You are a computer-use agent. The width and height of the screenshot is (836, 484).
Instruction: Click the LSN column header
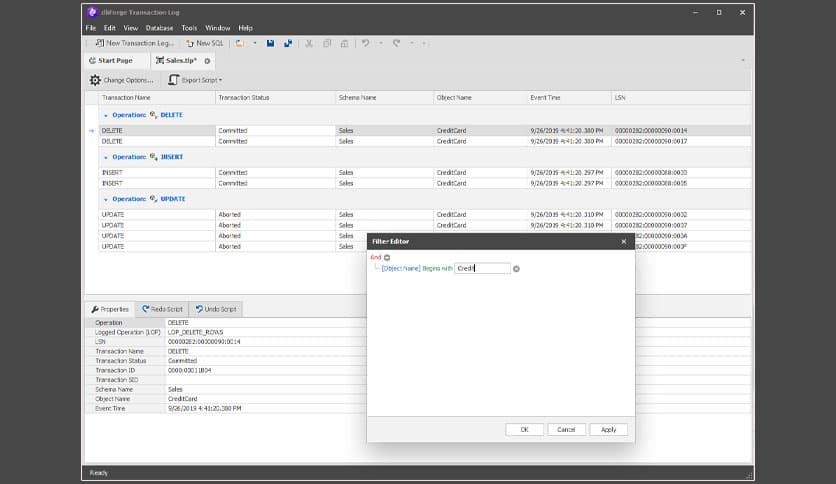pyautogui.click(x=681, y=98)
